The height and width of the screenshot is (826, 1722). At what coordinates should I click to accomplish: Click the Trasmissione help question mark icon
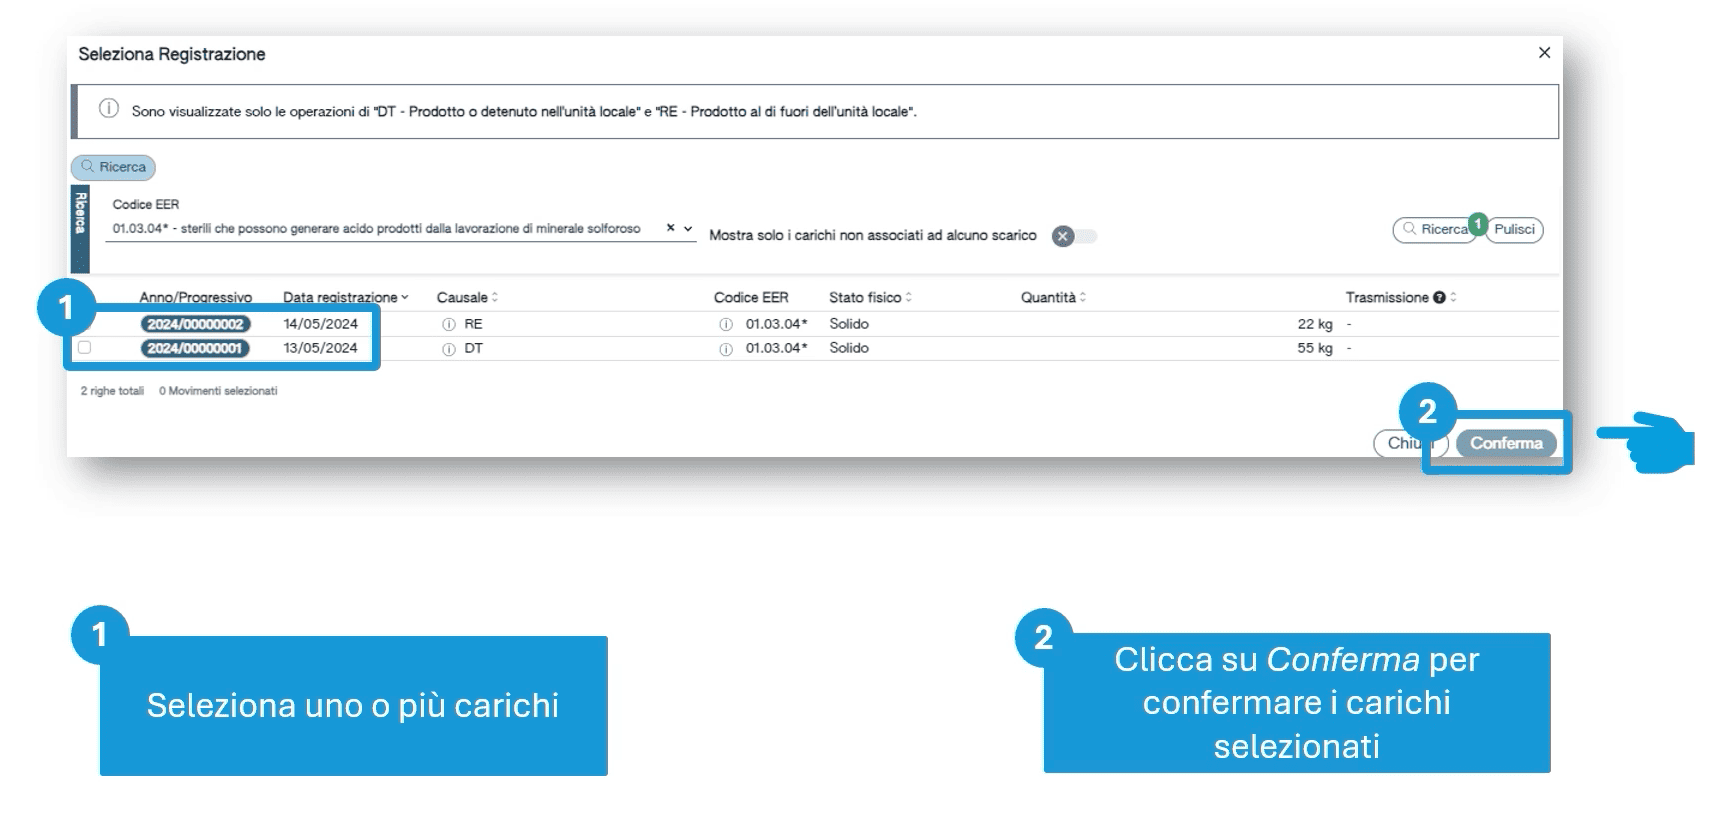click(1439, 298)
